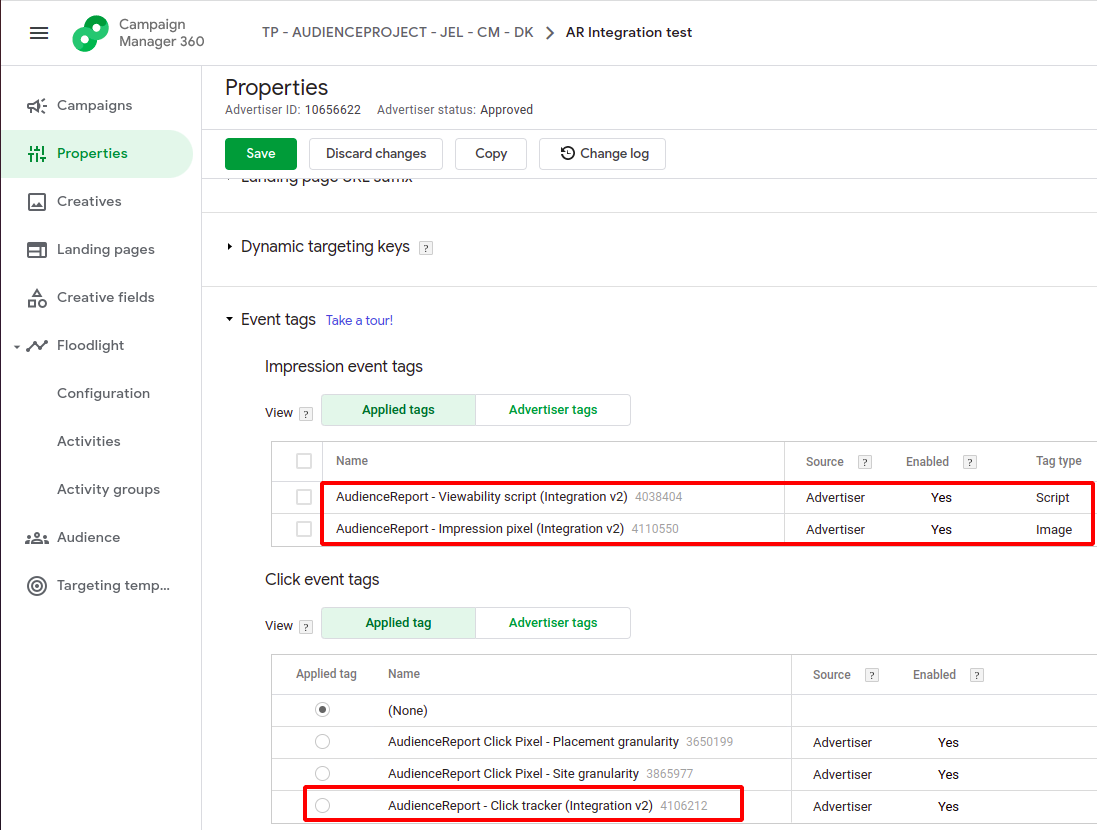
Task: Click the Targeting templates target icon
Action: (37, 586)
